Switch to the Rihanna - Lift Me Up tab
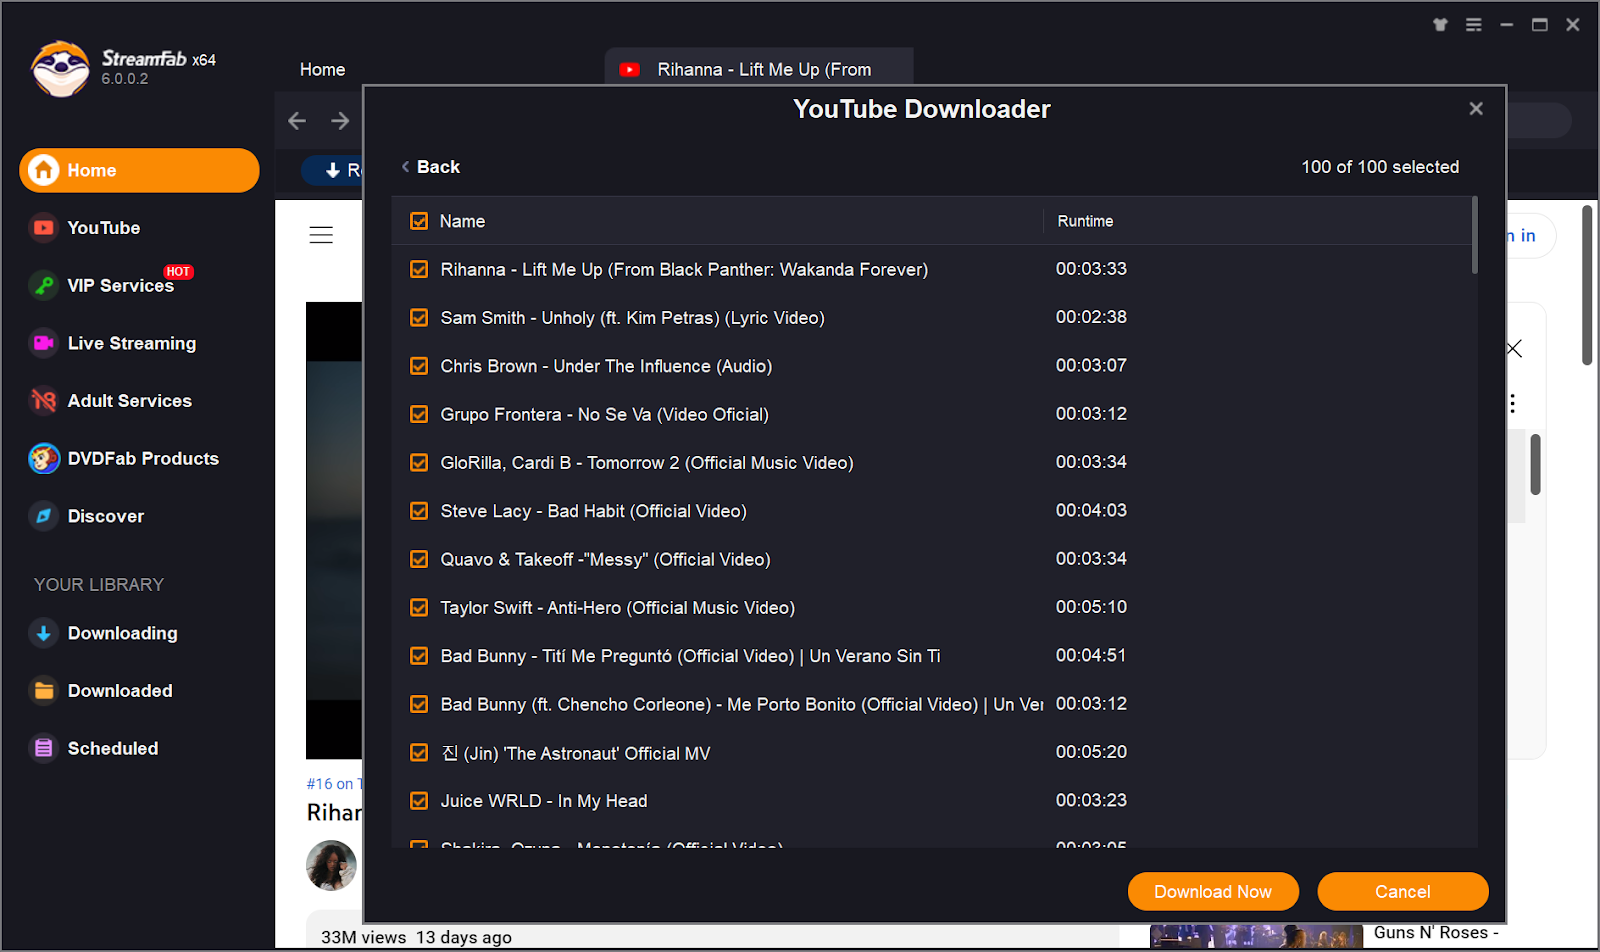Screen dimensions: 1600x952 [759, 66]
